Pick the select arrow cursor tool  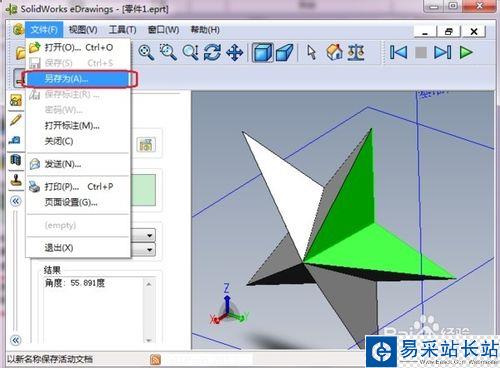click(x=311, y=52)
